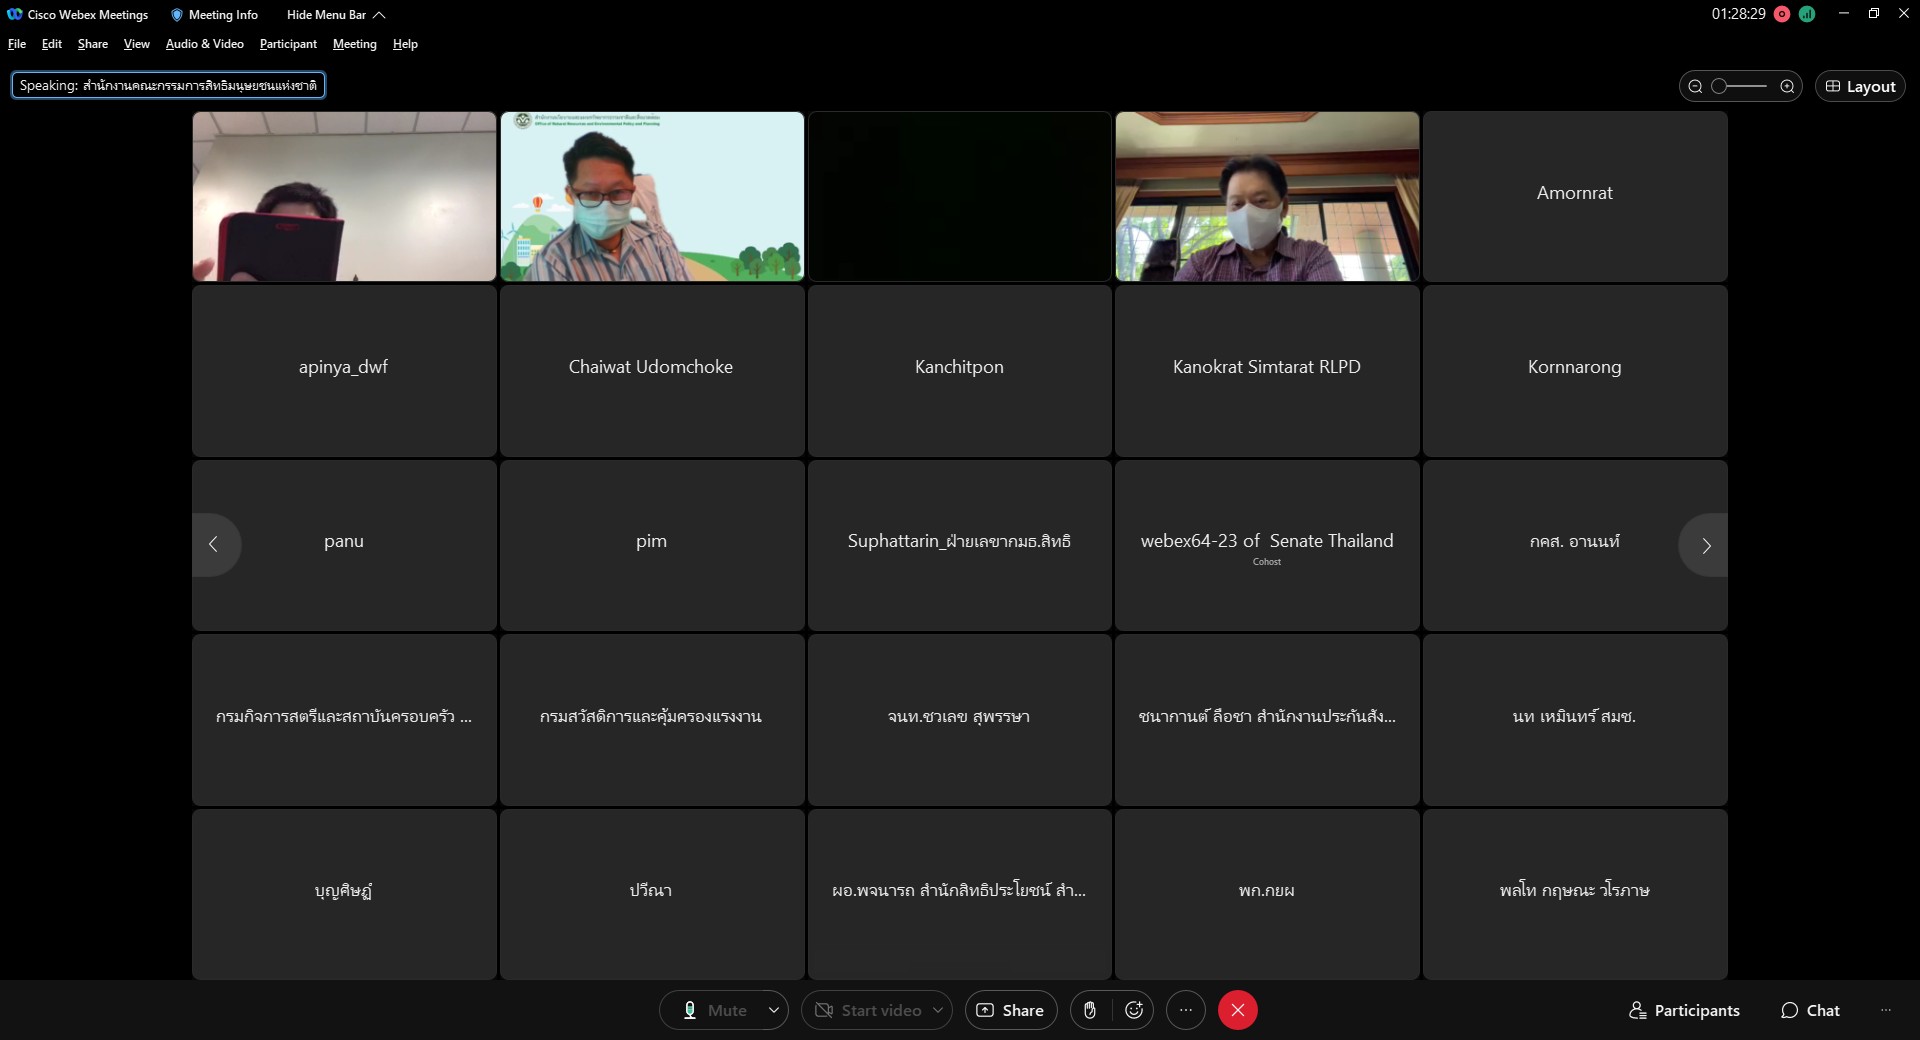Open the Chat panel
The width and height of the screenshot is (1920, 1040).
[1811, 1010]
